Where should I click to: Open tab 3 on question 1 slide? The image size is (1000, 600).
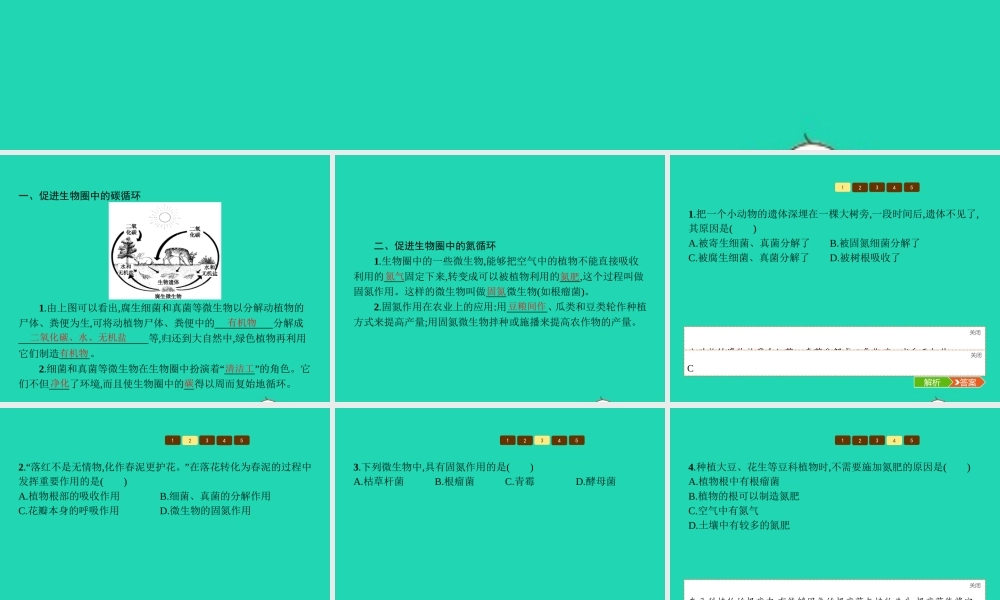(x=876, y=187)
